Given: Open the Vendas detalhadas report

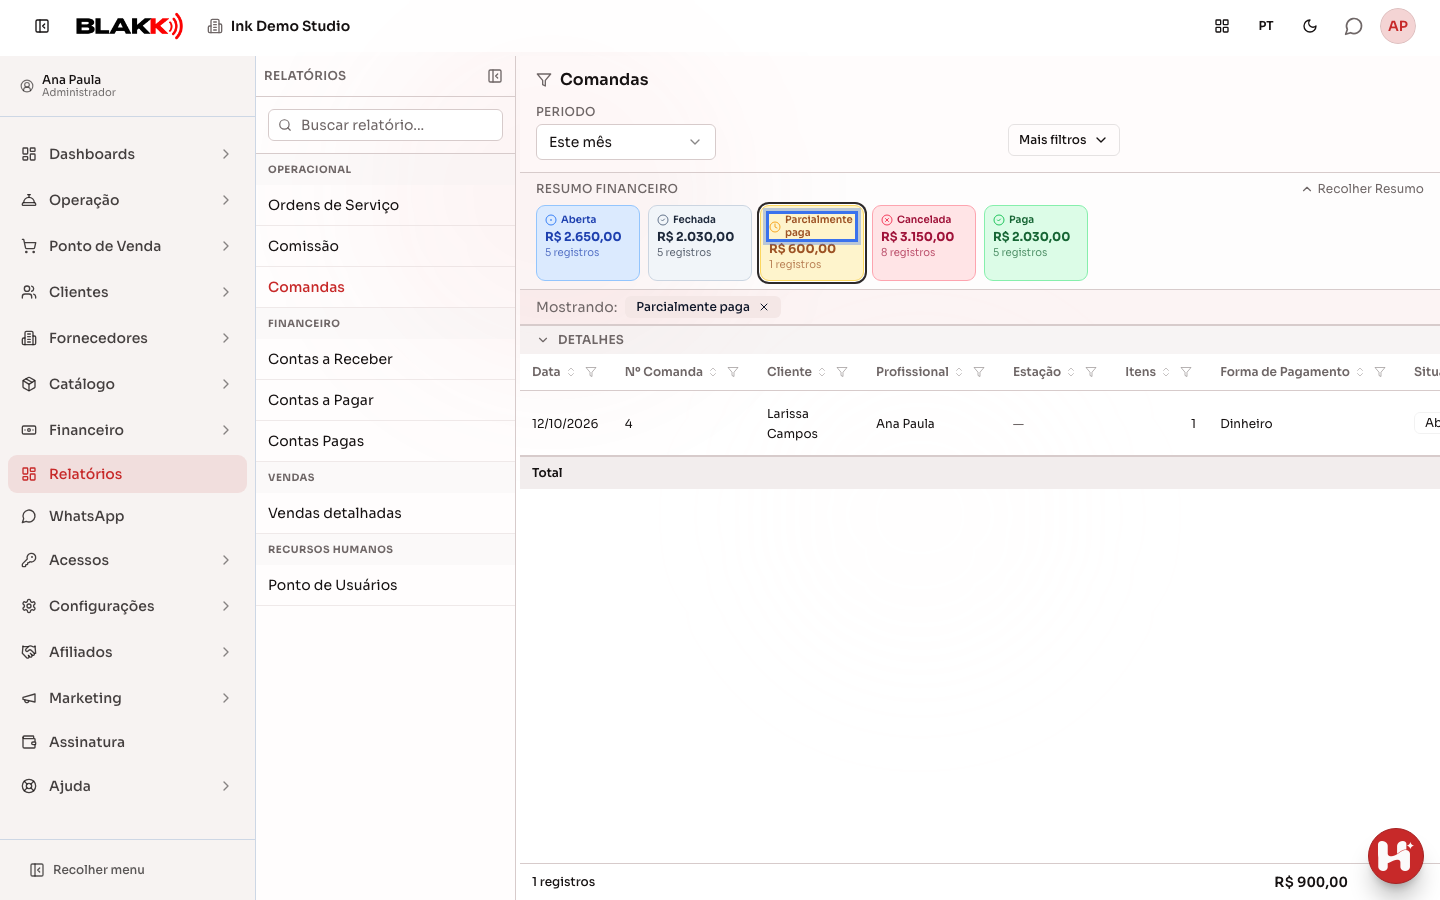Looking at the screenshot, I should pyautogui.click(x=385, y=513).
